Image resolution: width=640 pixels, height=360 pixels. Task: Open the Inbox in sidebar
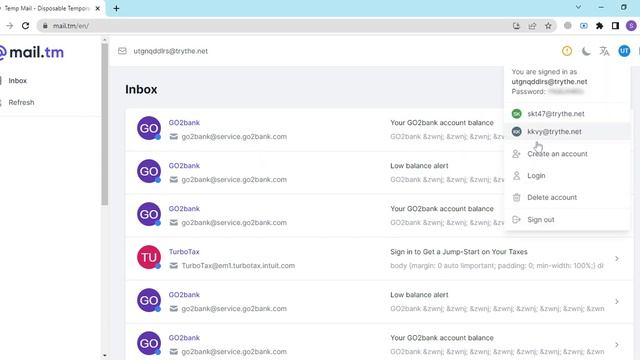pos(18,81)
